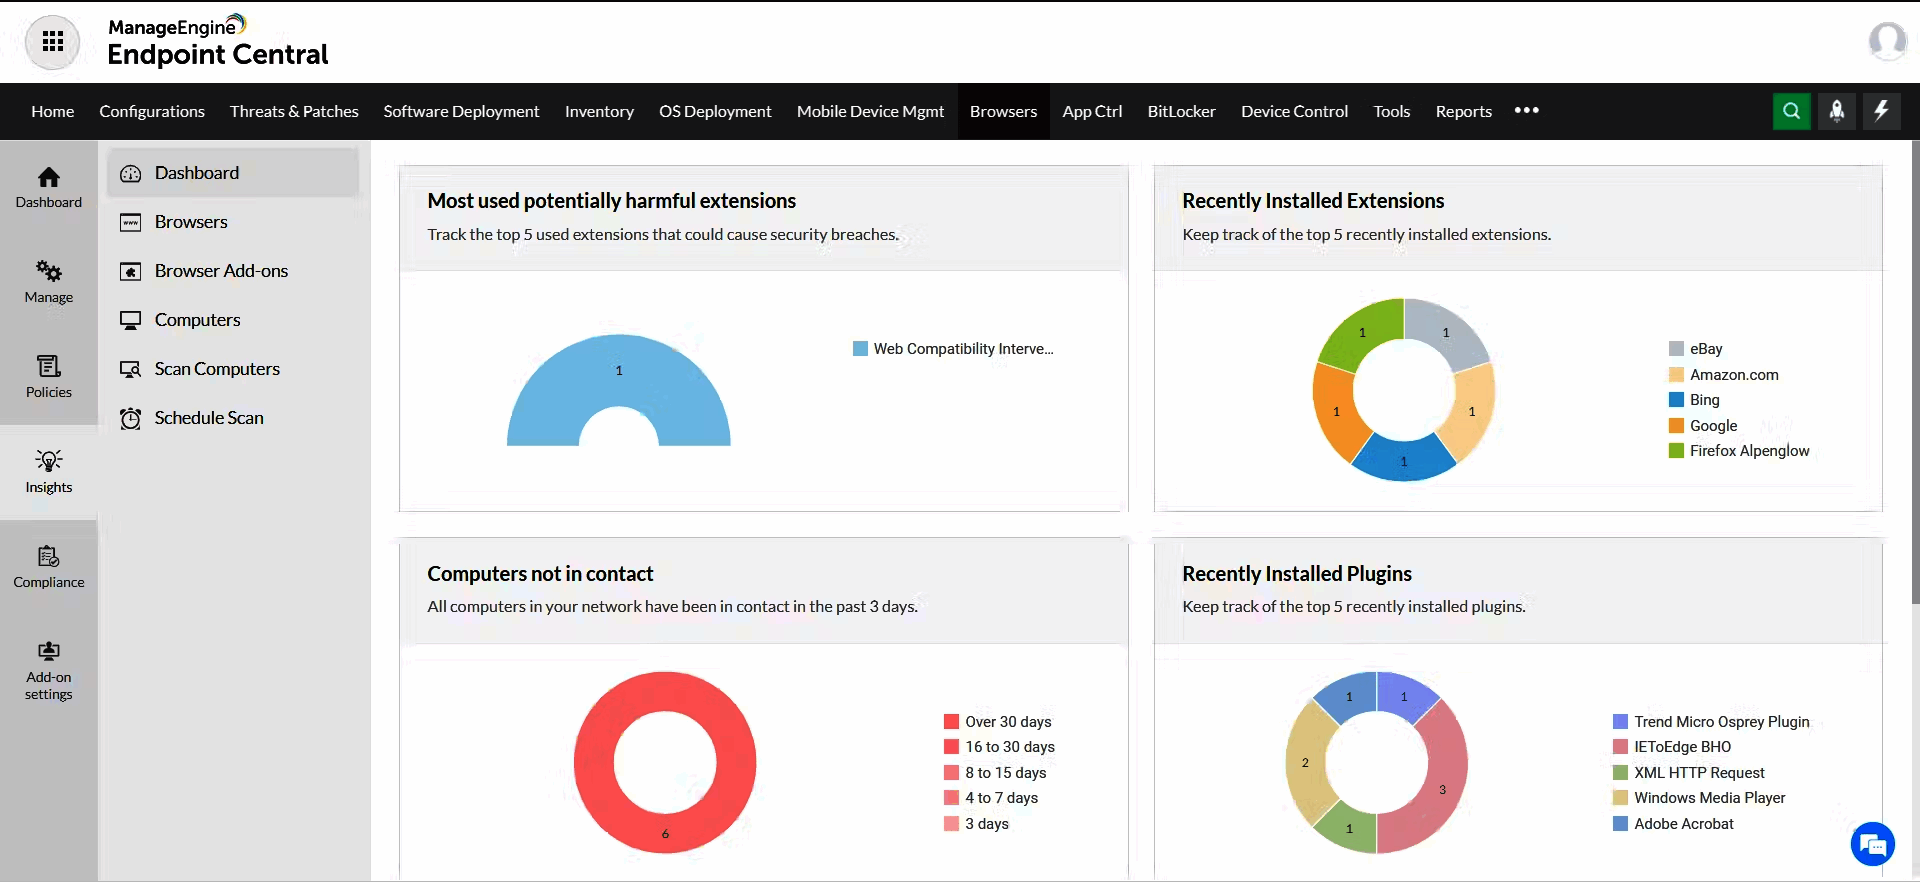Open the Insights sidebar section
Screen dimensions: 1920x882
tap(49, 472)
